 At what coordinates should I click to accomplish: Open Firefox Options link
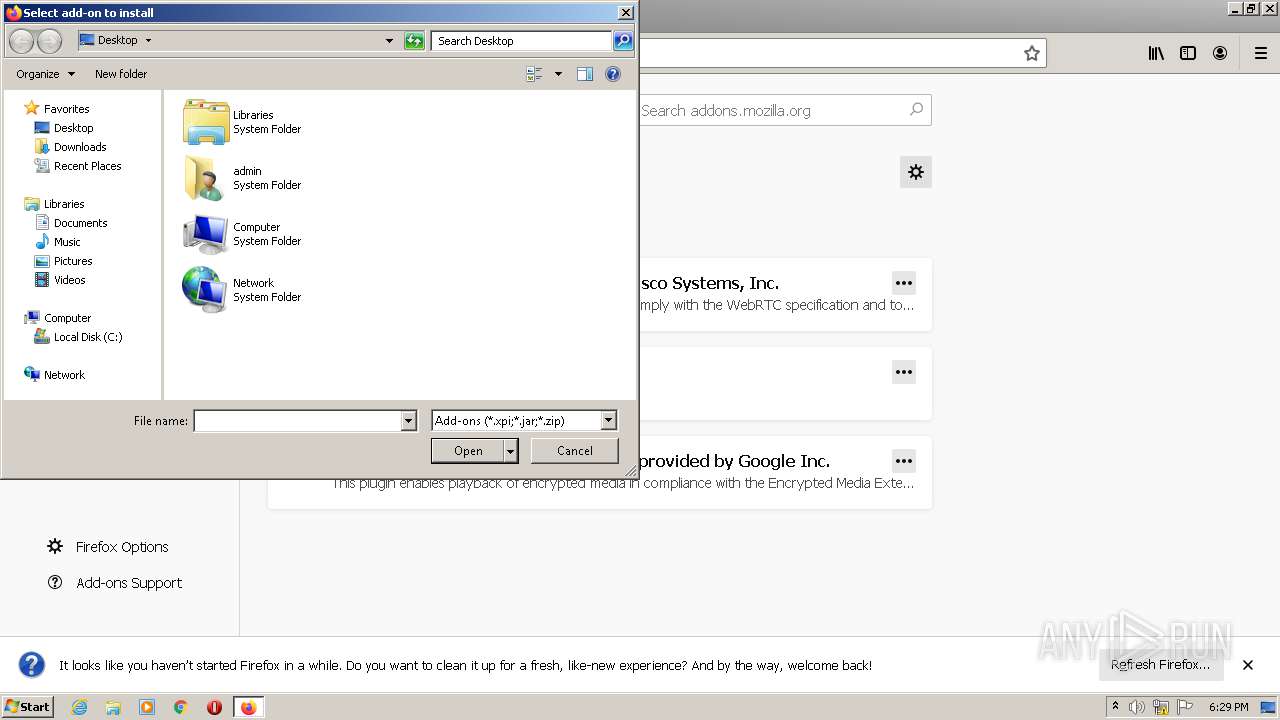[x=108, y=547]
